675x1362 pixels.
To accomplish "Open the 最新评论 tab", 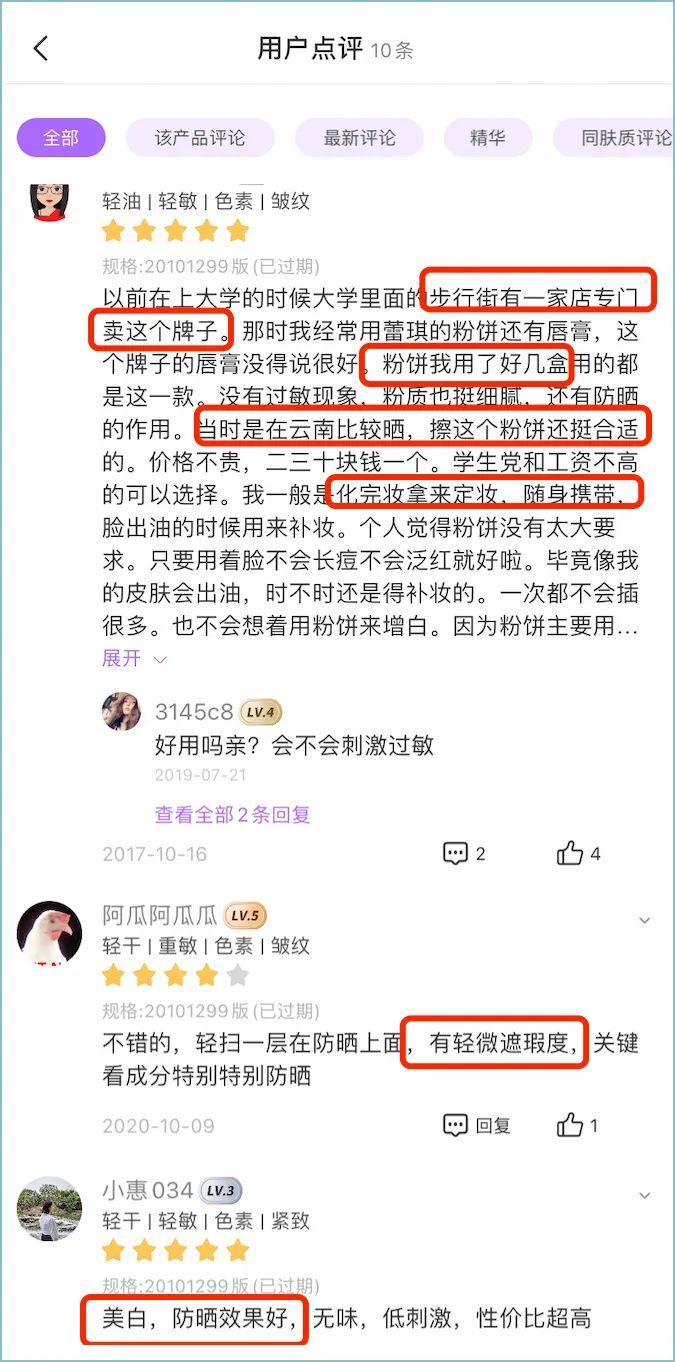I will pos(359,138).
